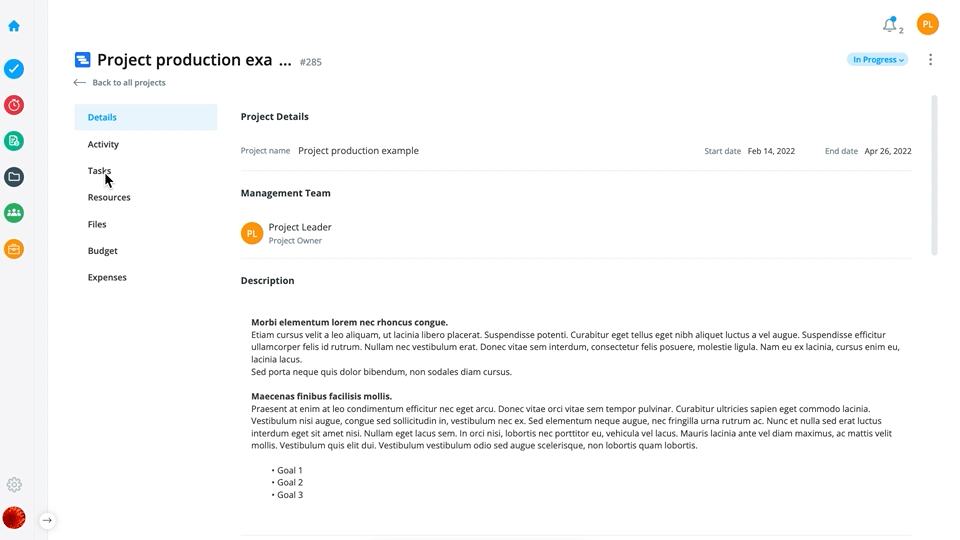Open the green team members icon
The width and height of the screenshot is (960, 540).
pos(14,213)
